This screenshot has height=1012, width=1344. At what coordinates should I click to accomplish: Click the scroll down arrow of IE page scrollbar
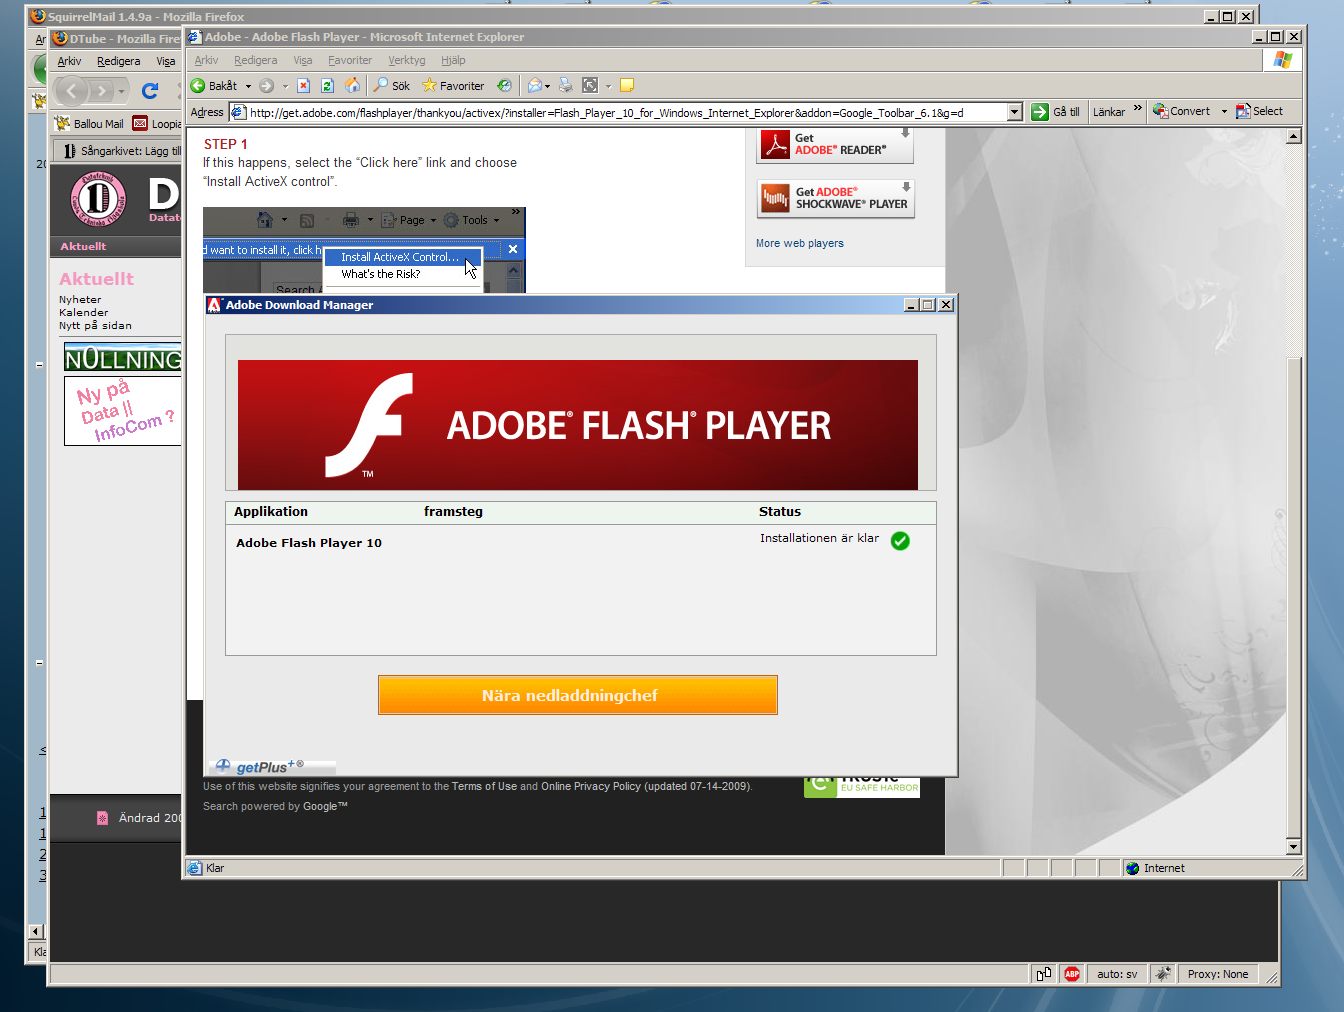[x=1293, y=846]
